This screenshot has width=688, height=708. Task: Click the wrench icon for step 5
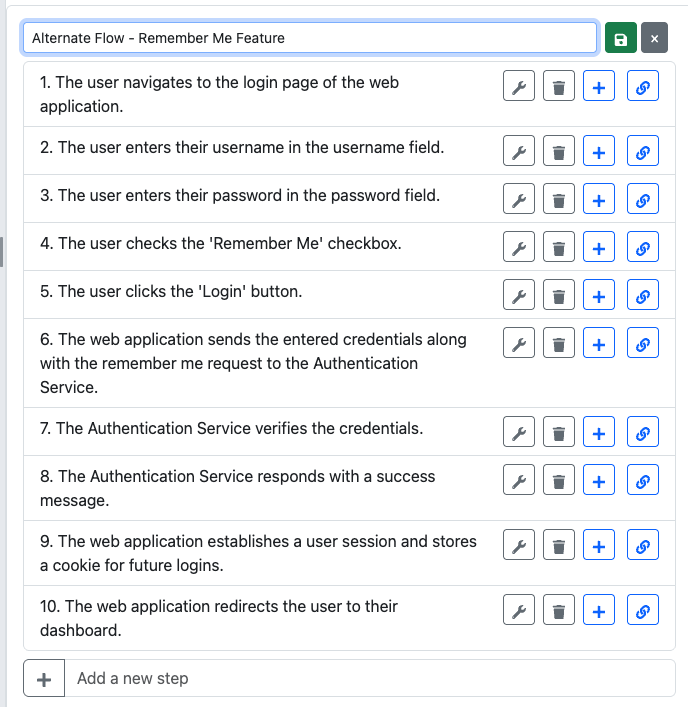(518, 297)
